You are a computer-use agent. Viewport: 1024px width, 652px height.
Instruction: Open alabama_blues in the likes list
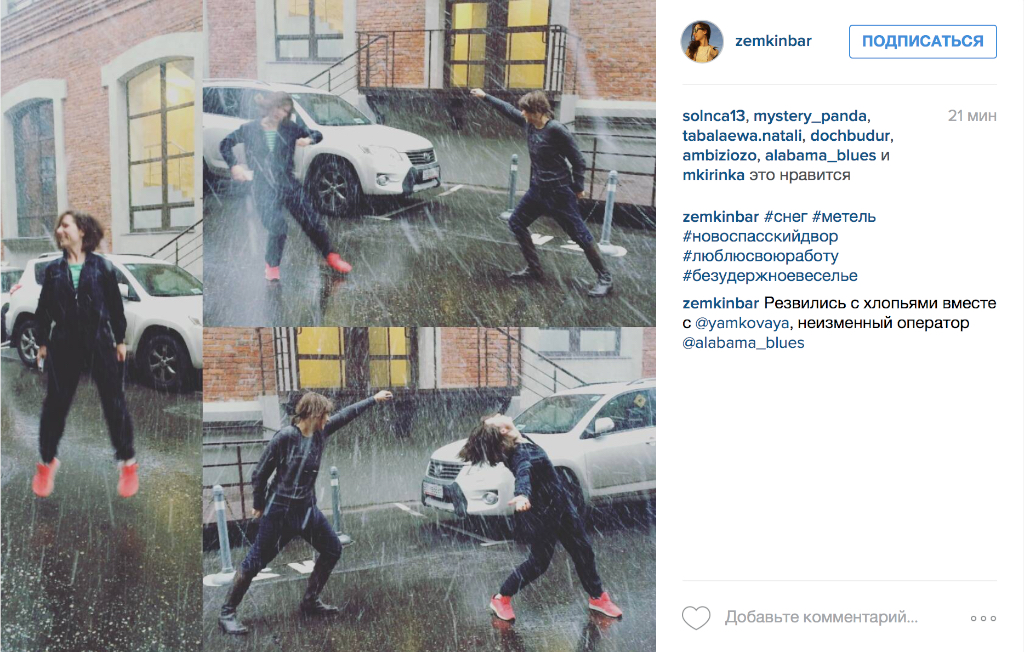(820, 155)
